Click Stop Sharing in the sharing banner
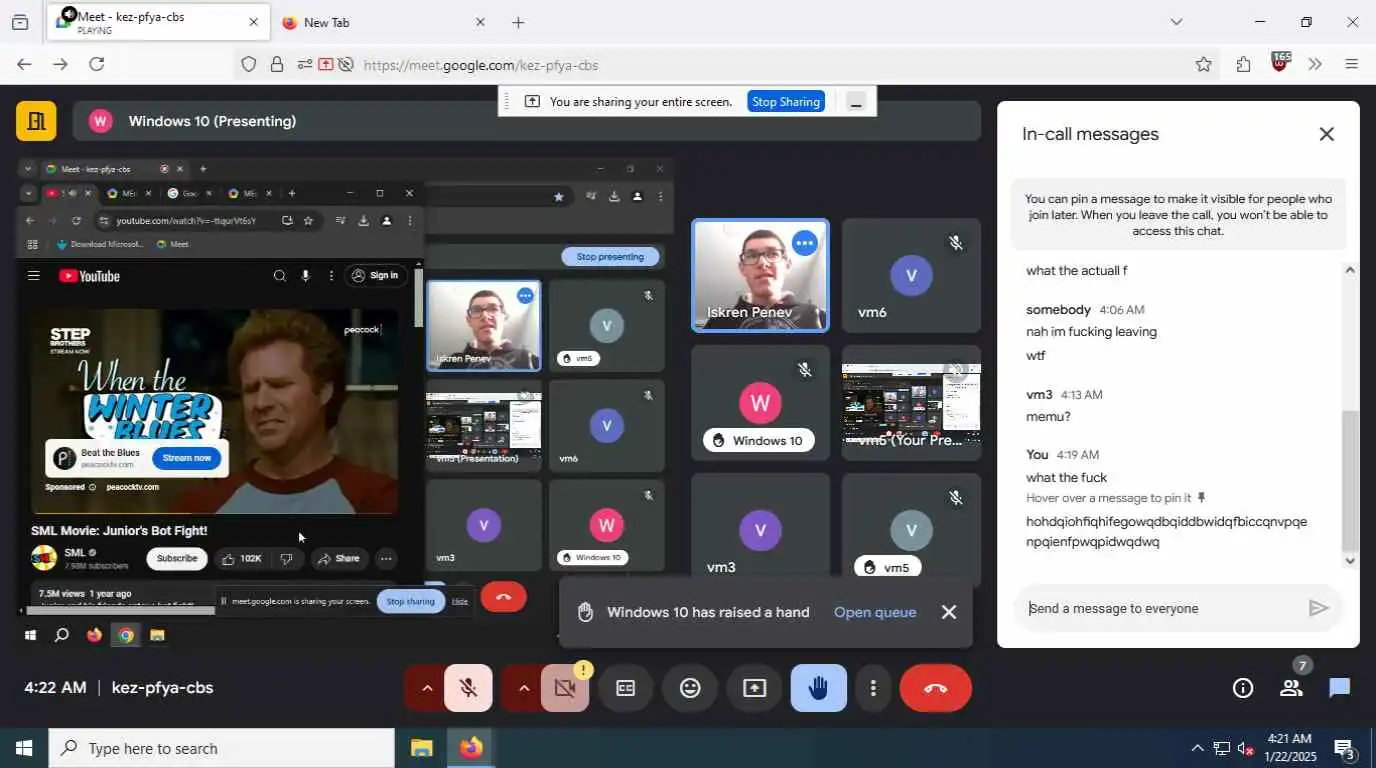This screenshot has width=1376, height=768. [x=786, y=101]
